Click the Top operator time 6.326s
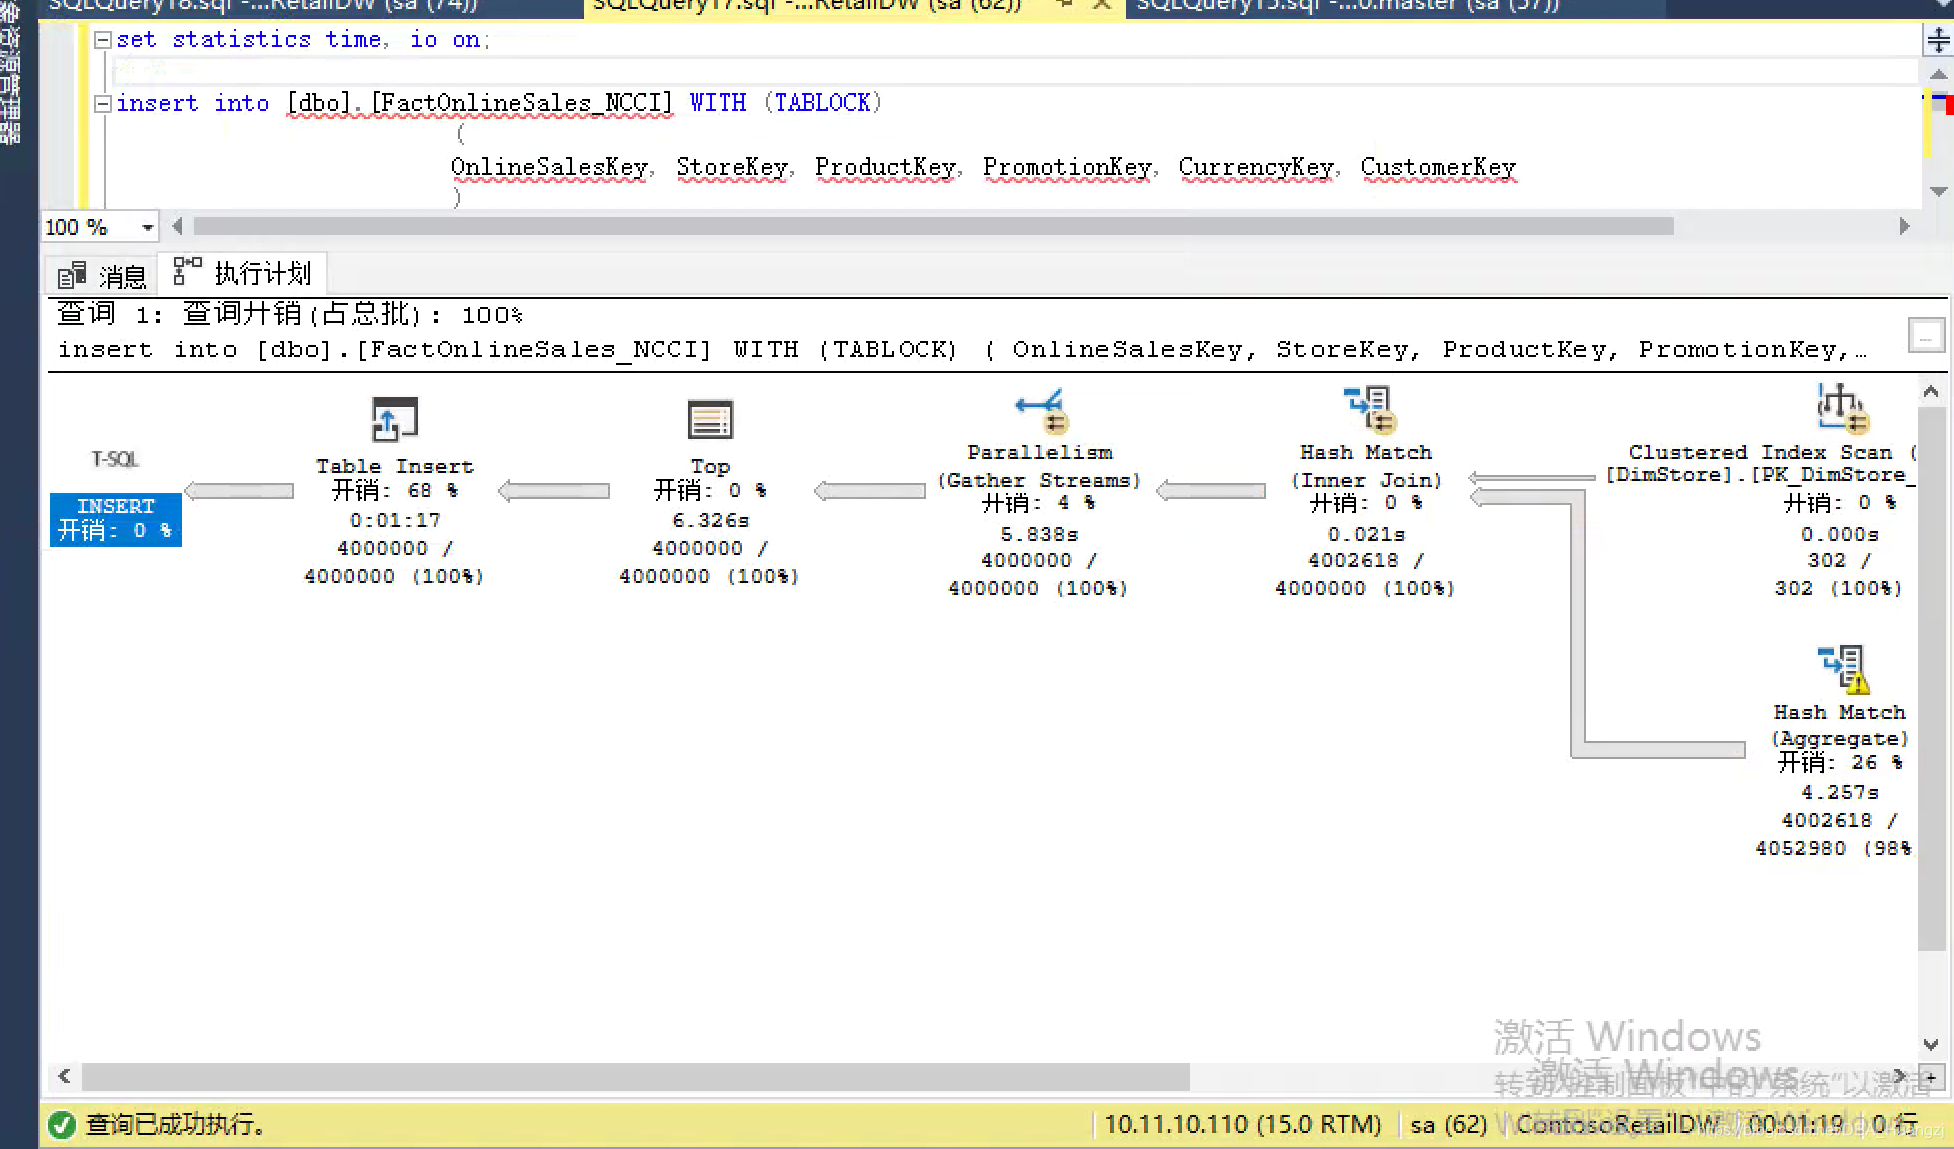The image size is (1954, 1149). 710,520
